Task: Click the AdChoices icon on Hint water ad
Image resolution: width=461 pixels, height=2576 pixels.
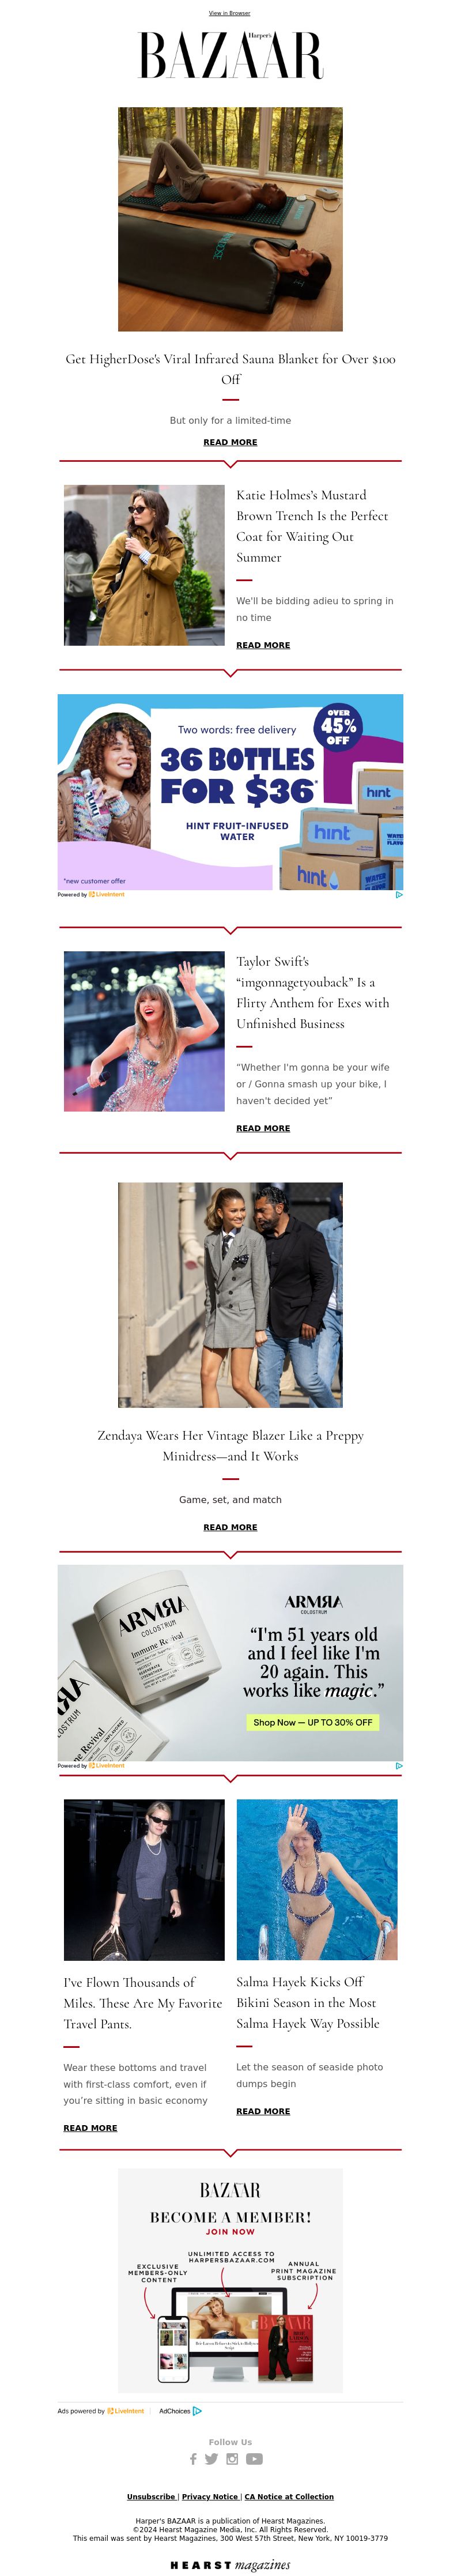Action: [x=399, y=895]
